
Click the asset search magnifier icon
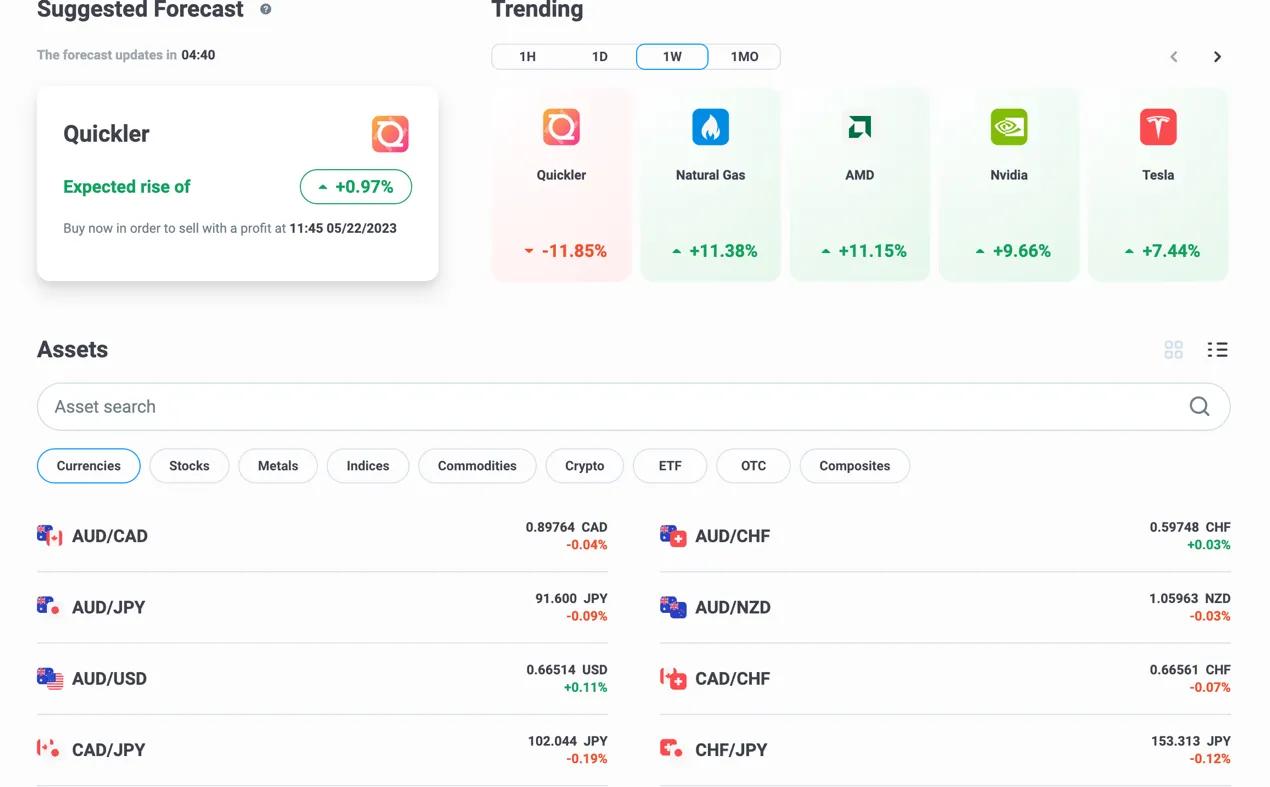(x=1199, y=406)
